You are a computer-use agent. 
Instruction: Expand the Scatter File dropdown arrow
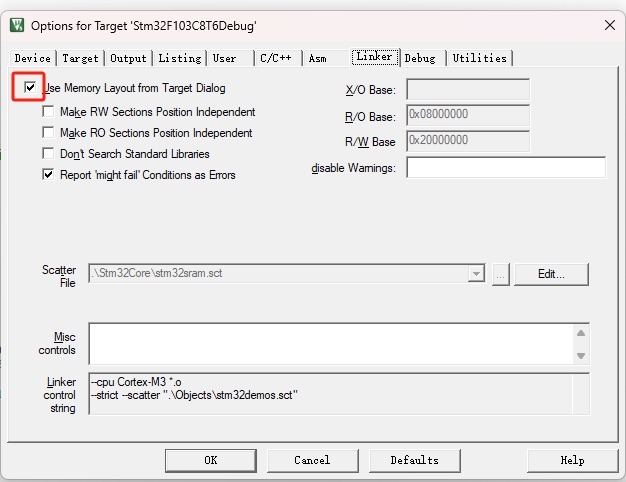(476, 274)
